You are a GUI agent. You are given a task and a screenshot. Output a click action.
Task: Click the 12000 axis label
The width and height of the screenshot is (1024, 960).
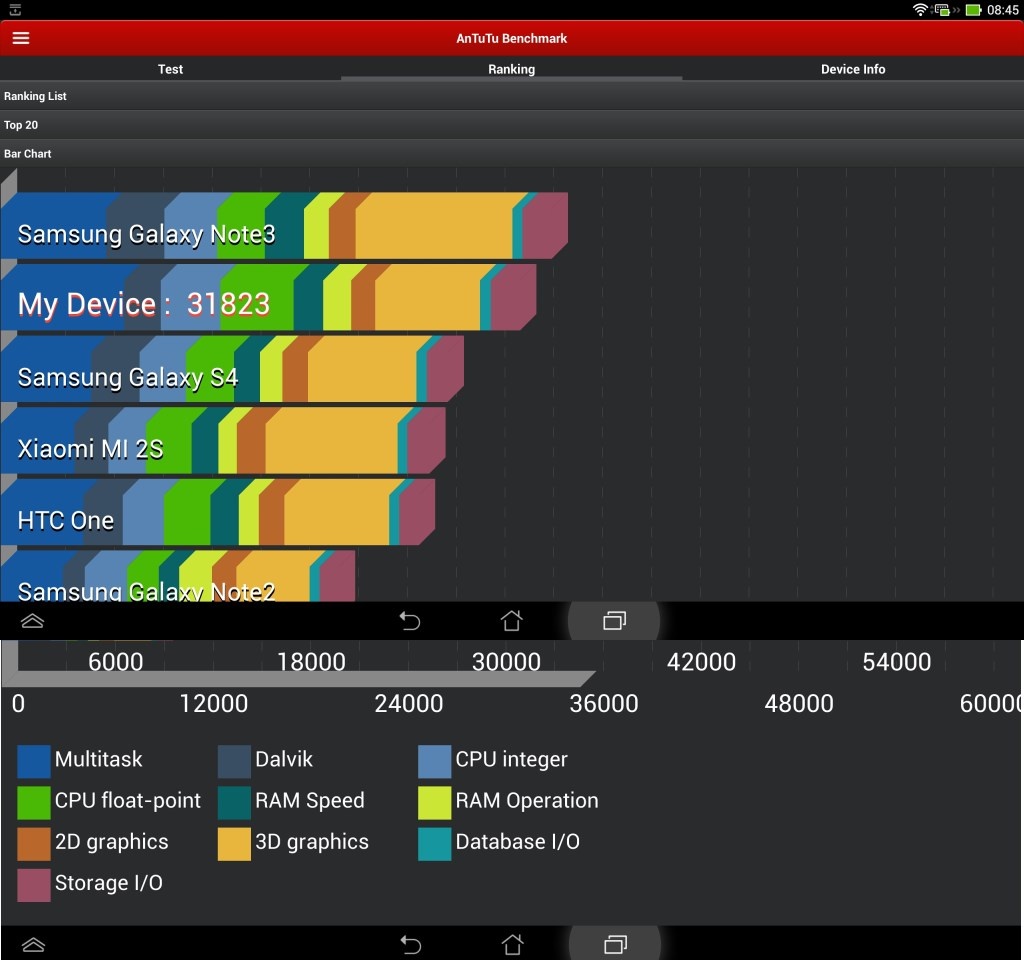tap(214, 704)
